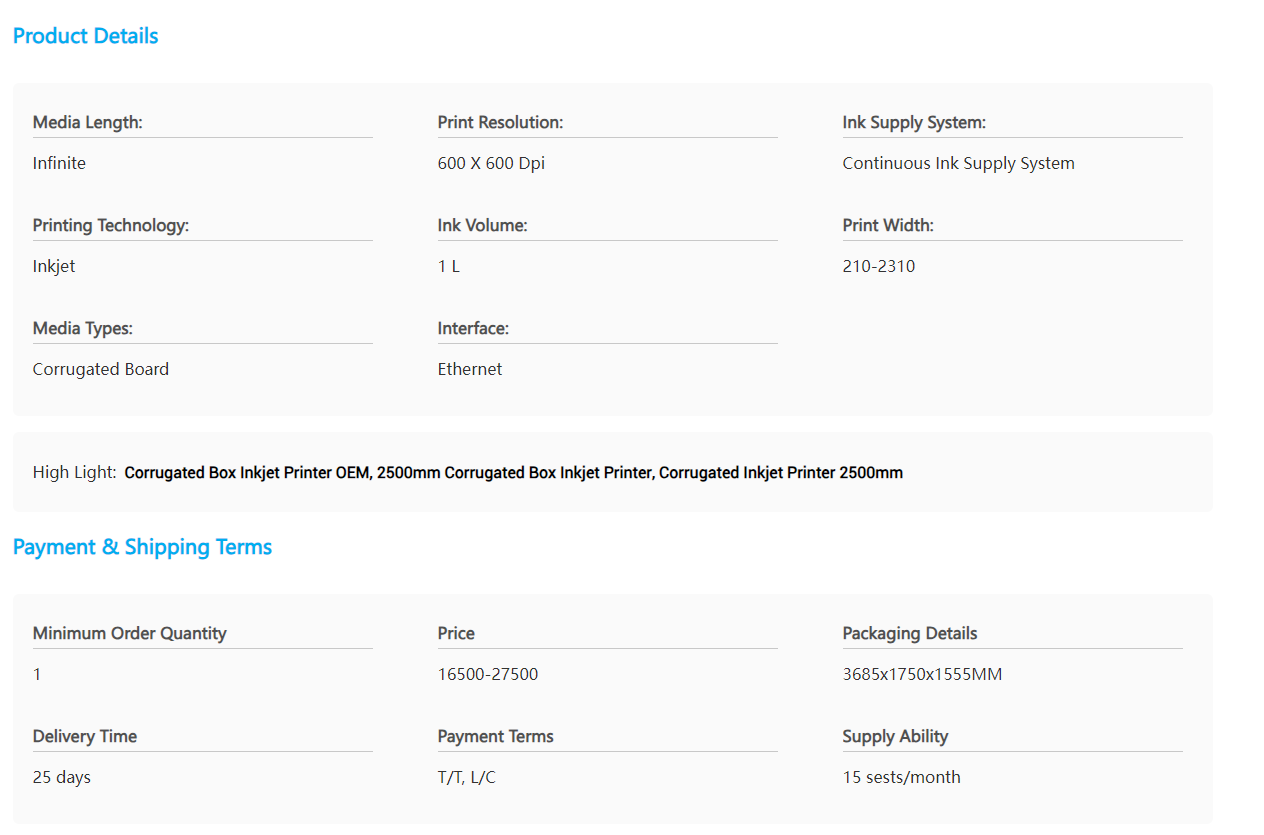Click the Continuous Ink Supply System text

(x=958, y=163)
